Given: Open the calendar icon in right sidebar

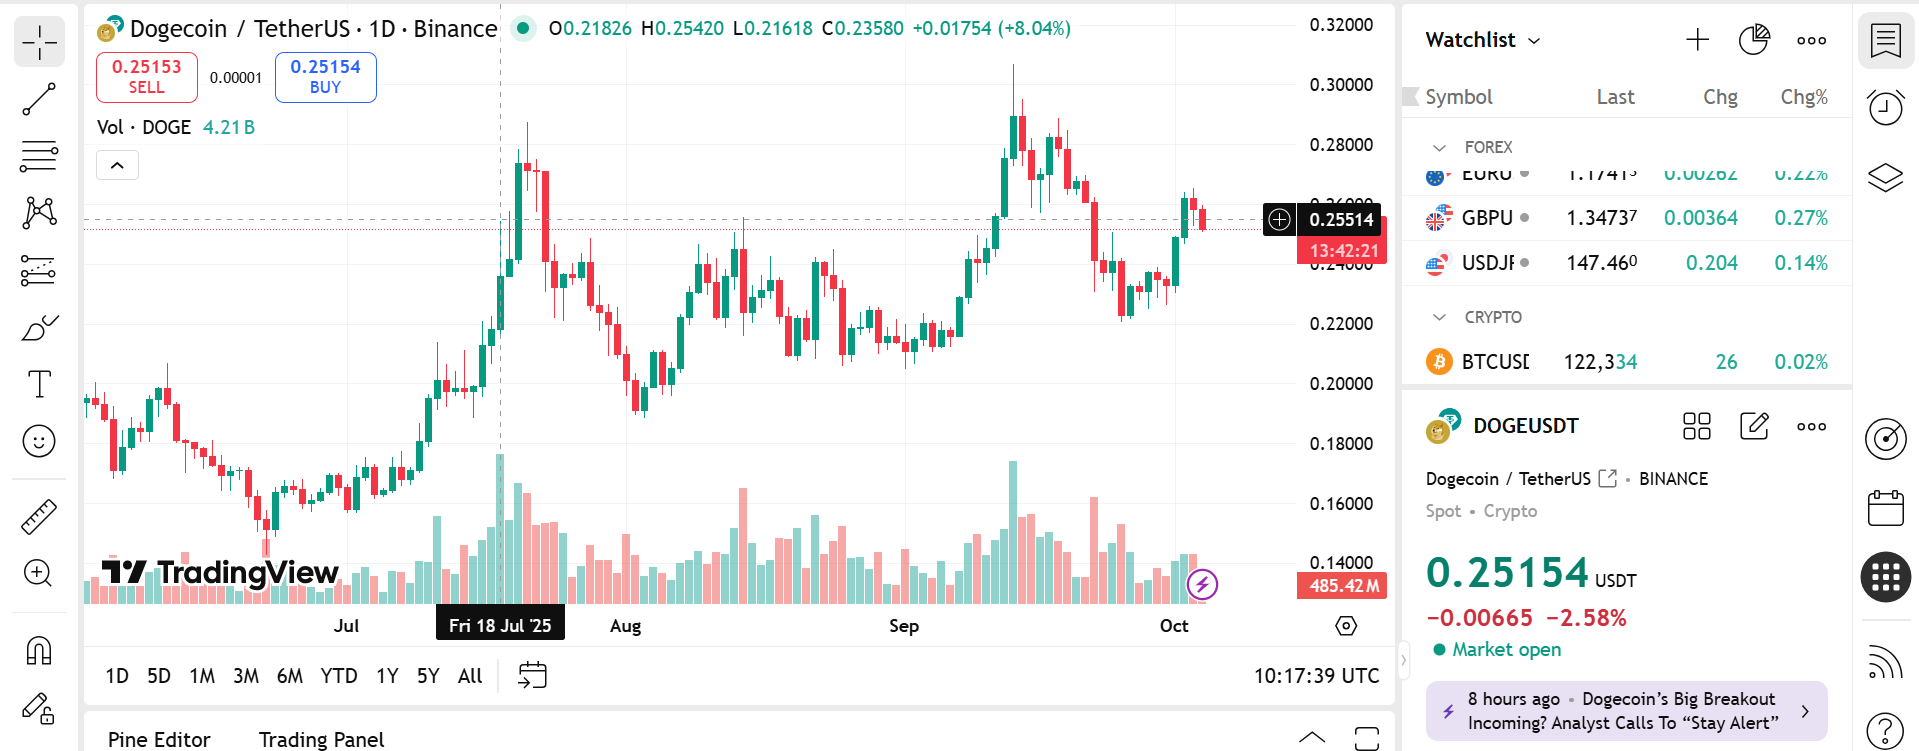Looking at the screenshot, I should (1885, 508).
